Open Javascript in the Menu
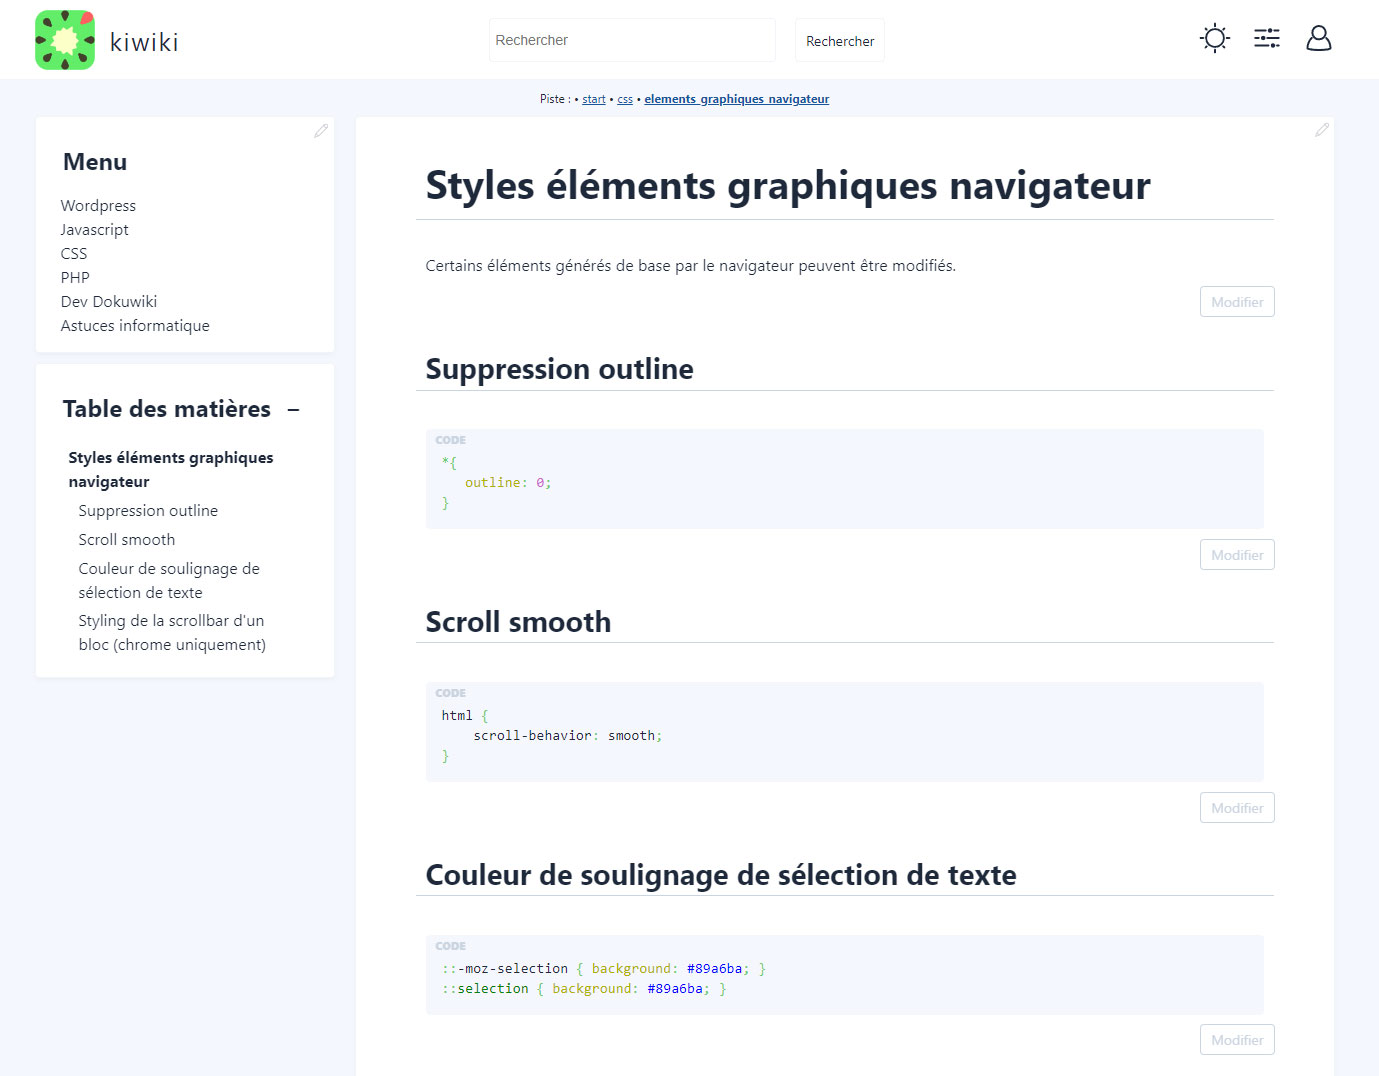The image size is (1379, 1076). pyautogui.click(x=94, y=229)
